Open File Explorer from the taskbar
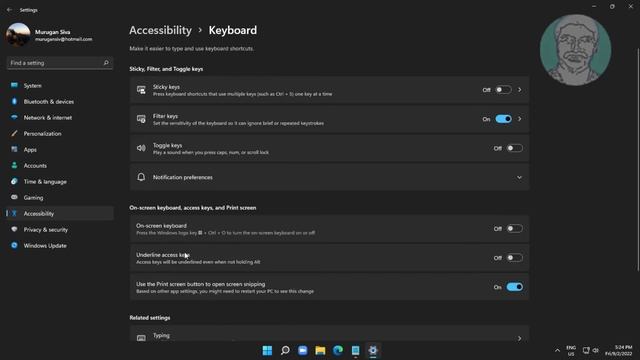This screenshot has height=360, width=640. point(320,350)
